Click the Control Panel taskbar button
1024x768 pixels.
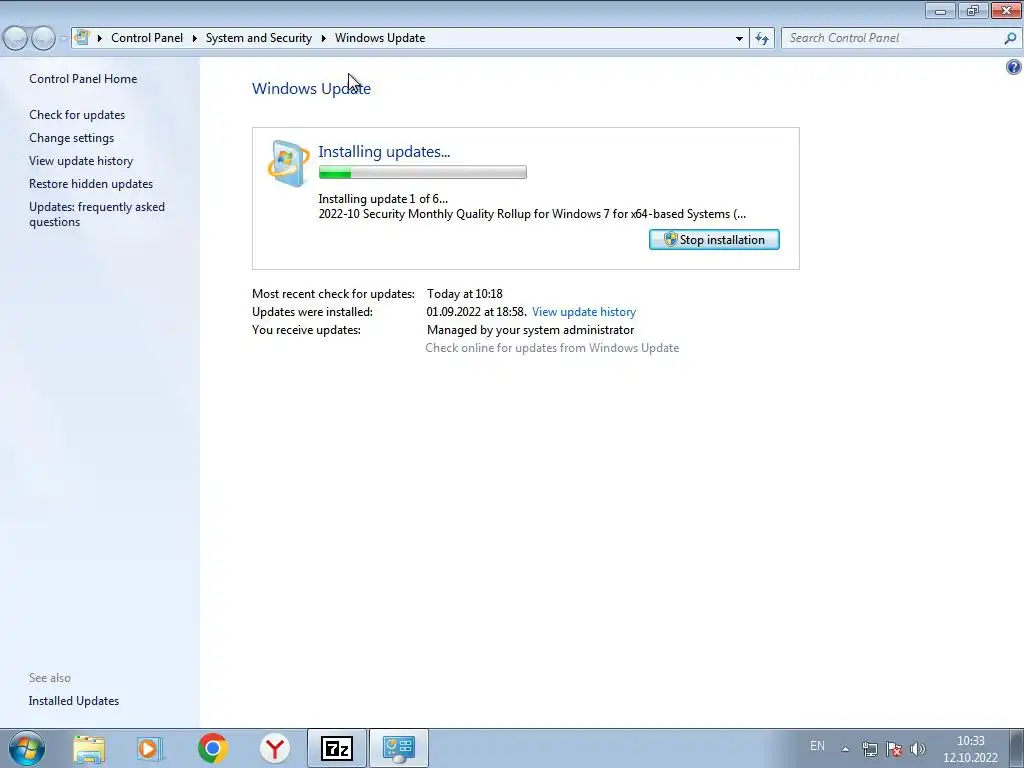coord(399,748)
